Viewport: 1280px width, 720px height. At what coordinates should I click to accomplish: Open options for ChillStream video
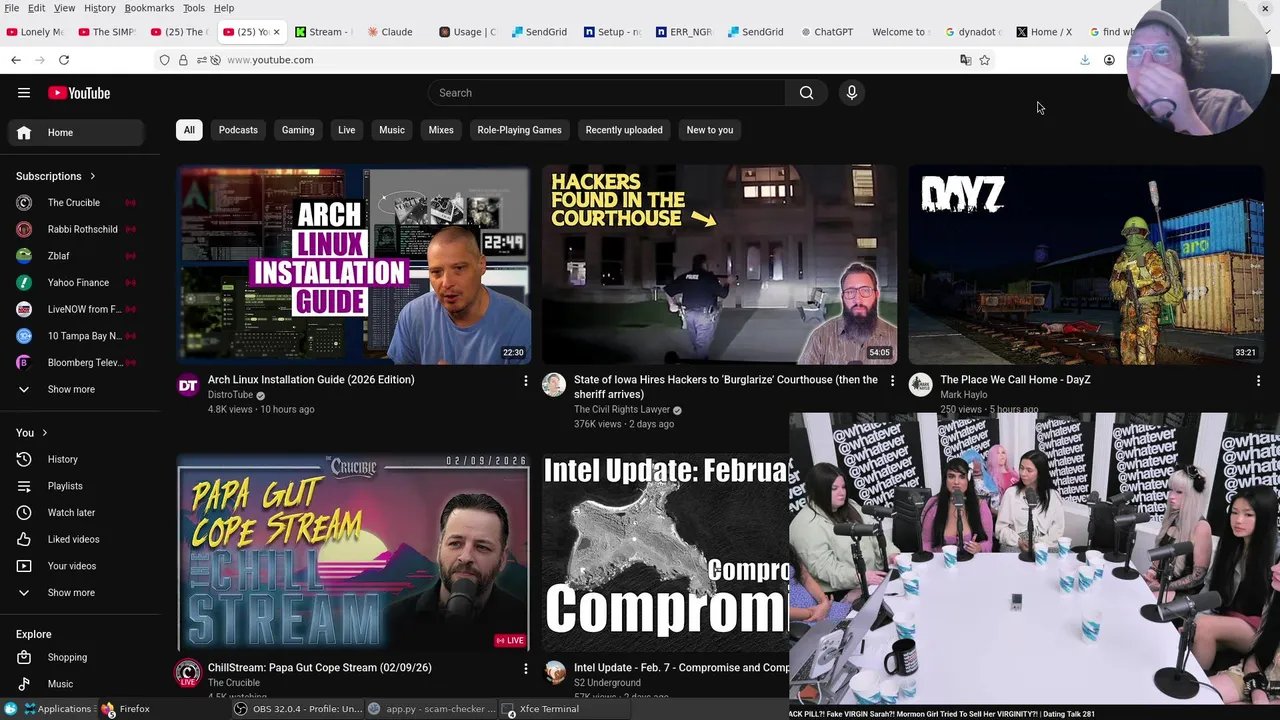coord(525,668)
